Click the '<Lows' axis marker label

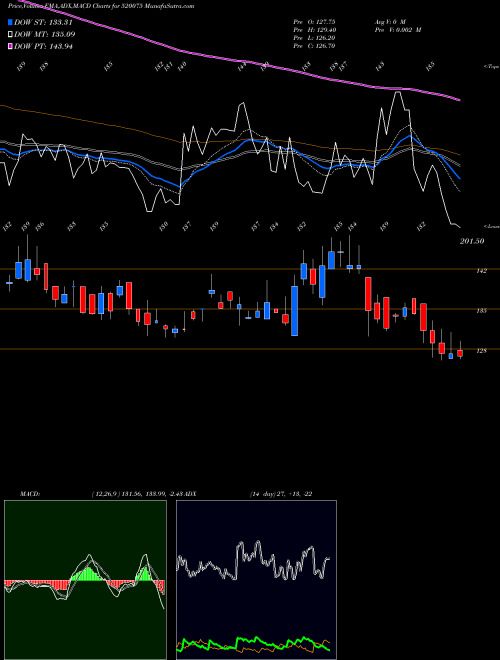pos(491,226)
